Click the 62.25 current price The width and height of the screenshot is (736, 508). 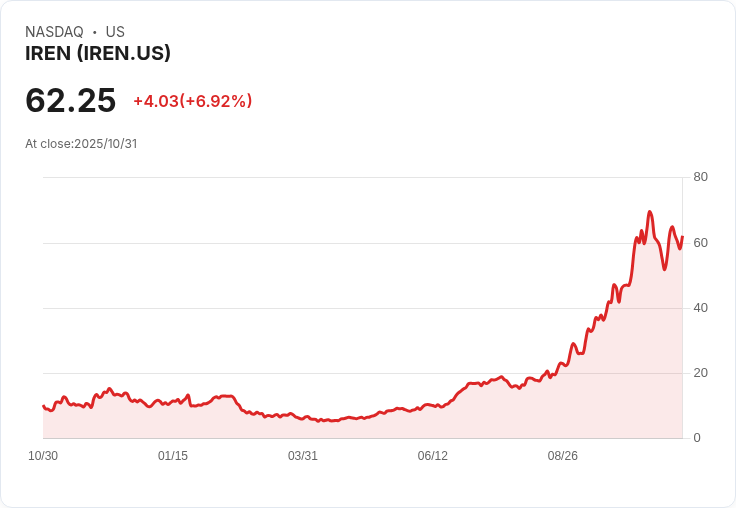(x=70, y=100)
